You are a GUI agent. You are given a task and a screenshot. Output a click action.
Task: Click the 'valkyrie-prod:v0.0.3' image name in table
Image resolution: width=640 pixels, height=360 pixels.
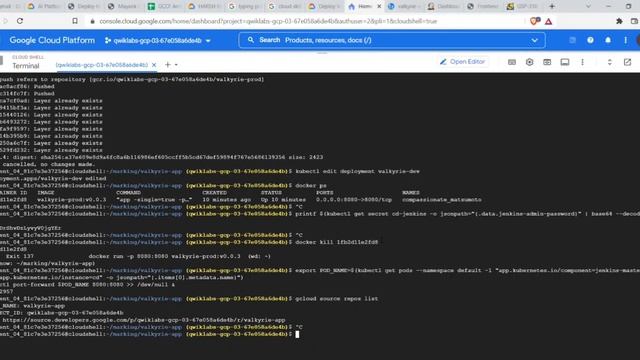[x=71, y=200]
